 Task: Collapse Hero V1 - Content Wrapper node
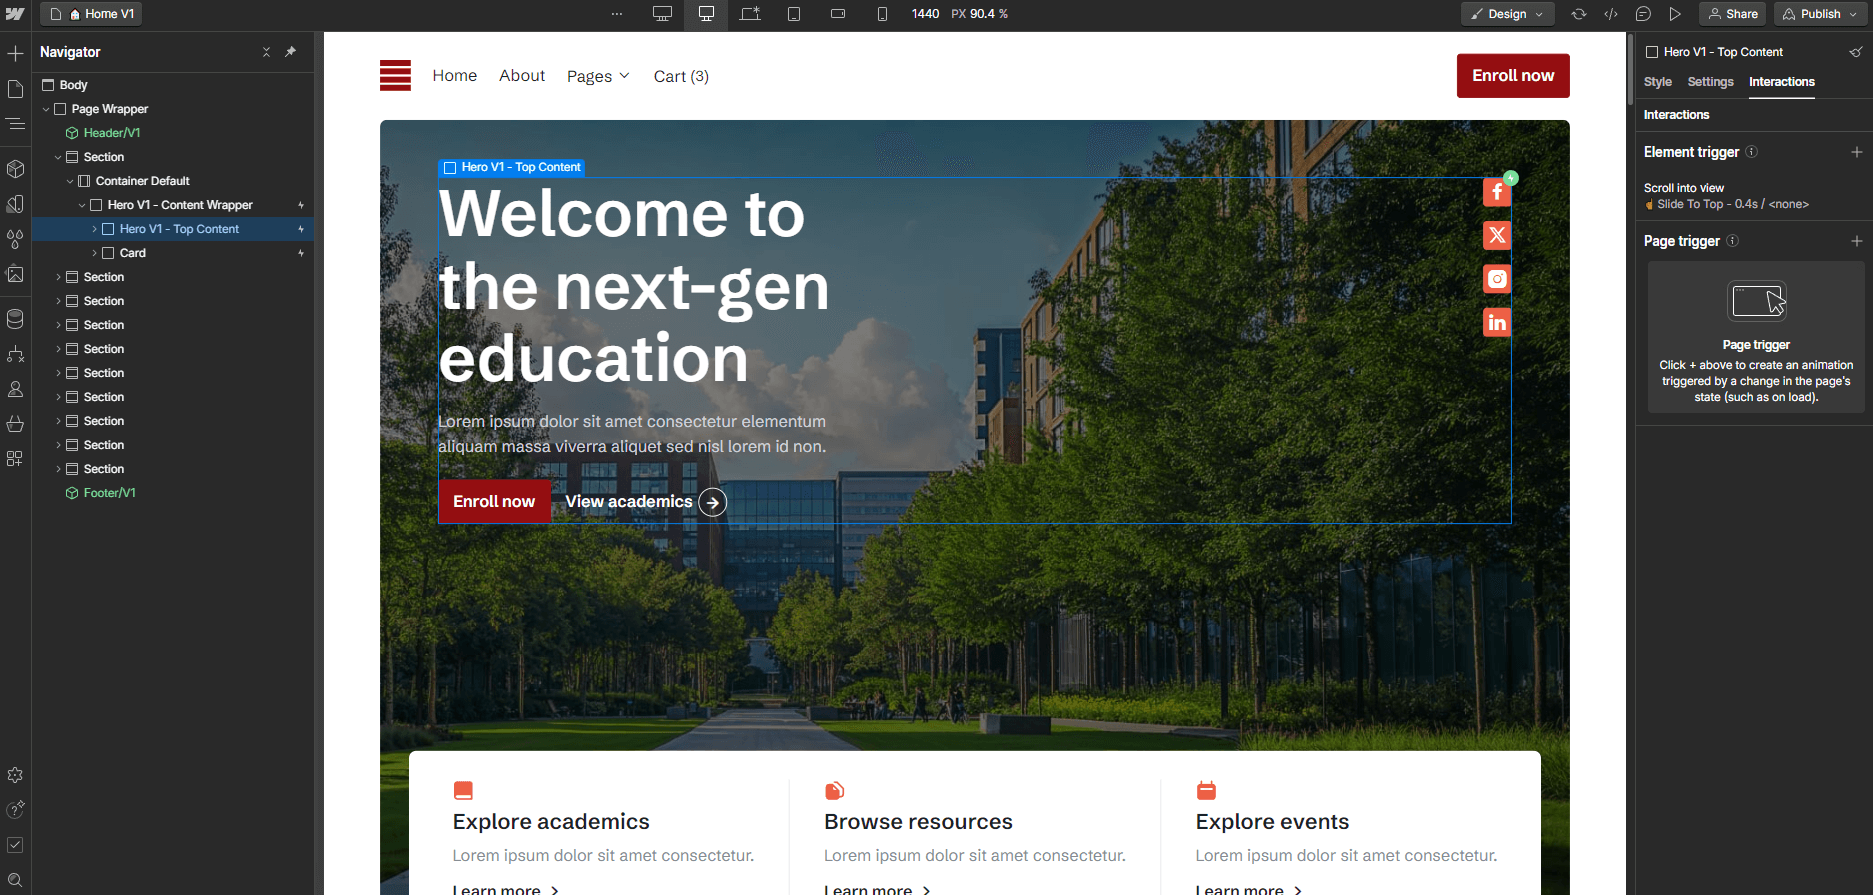click(82, 205)
